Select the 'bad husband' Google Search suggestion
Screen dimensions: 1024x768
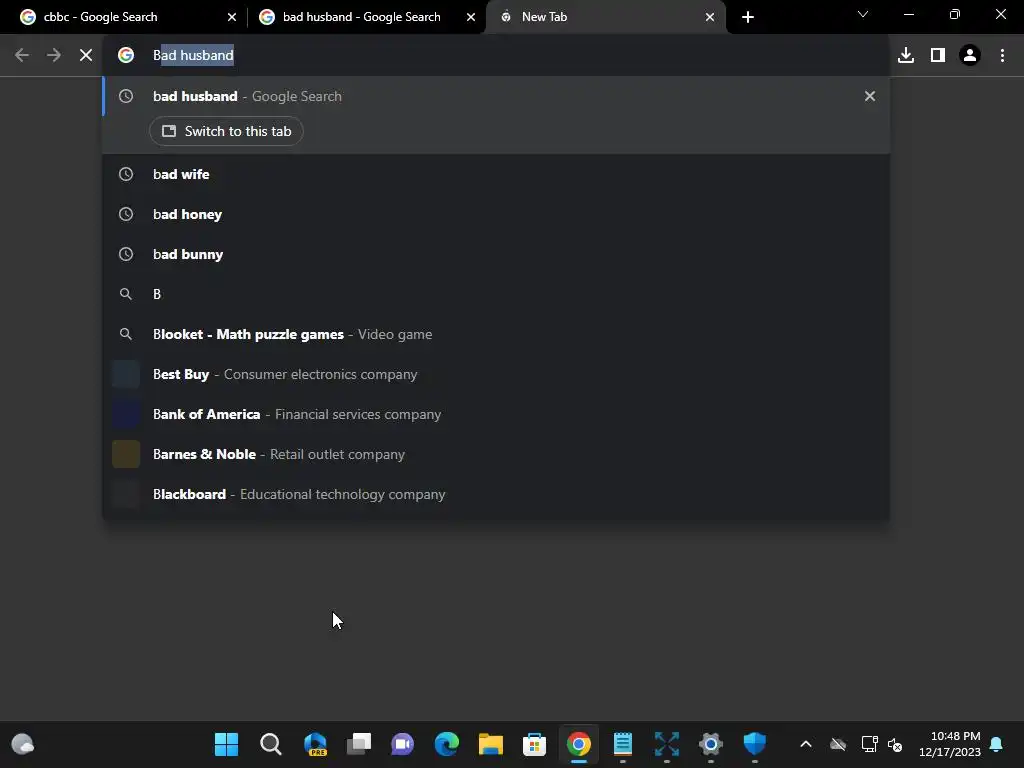496,96
